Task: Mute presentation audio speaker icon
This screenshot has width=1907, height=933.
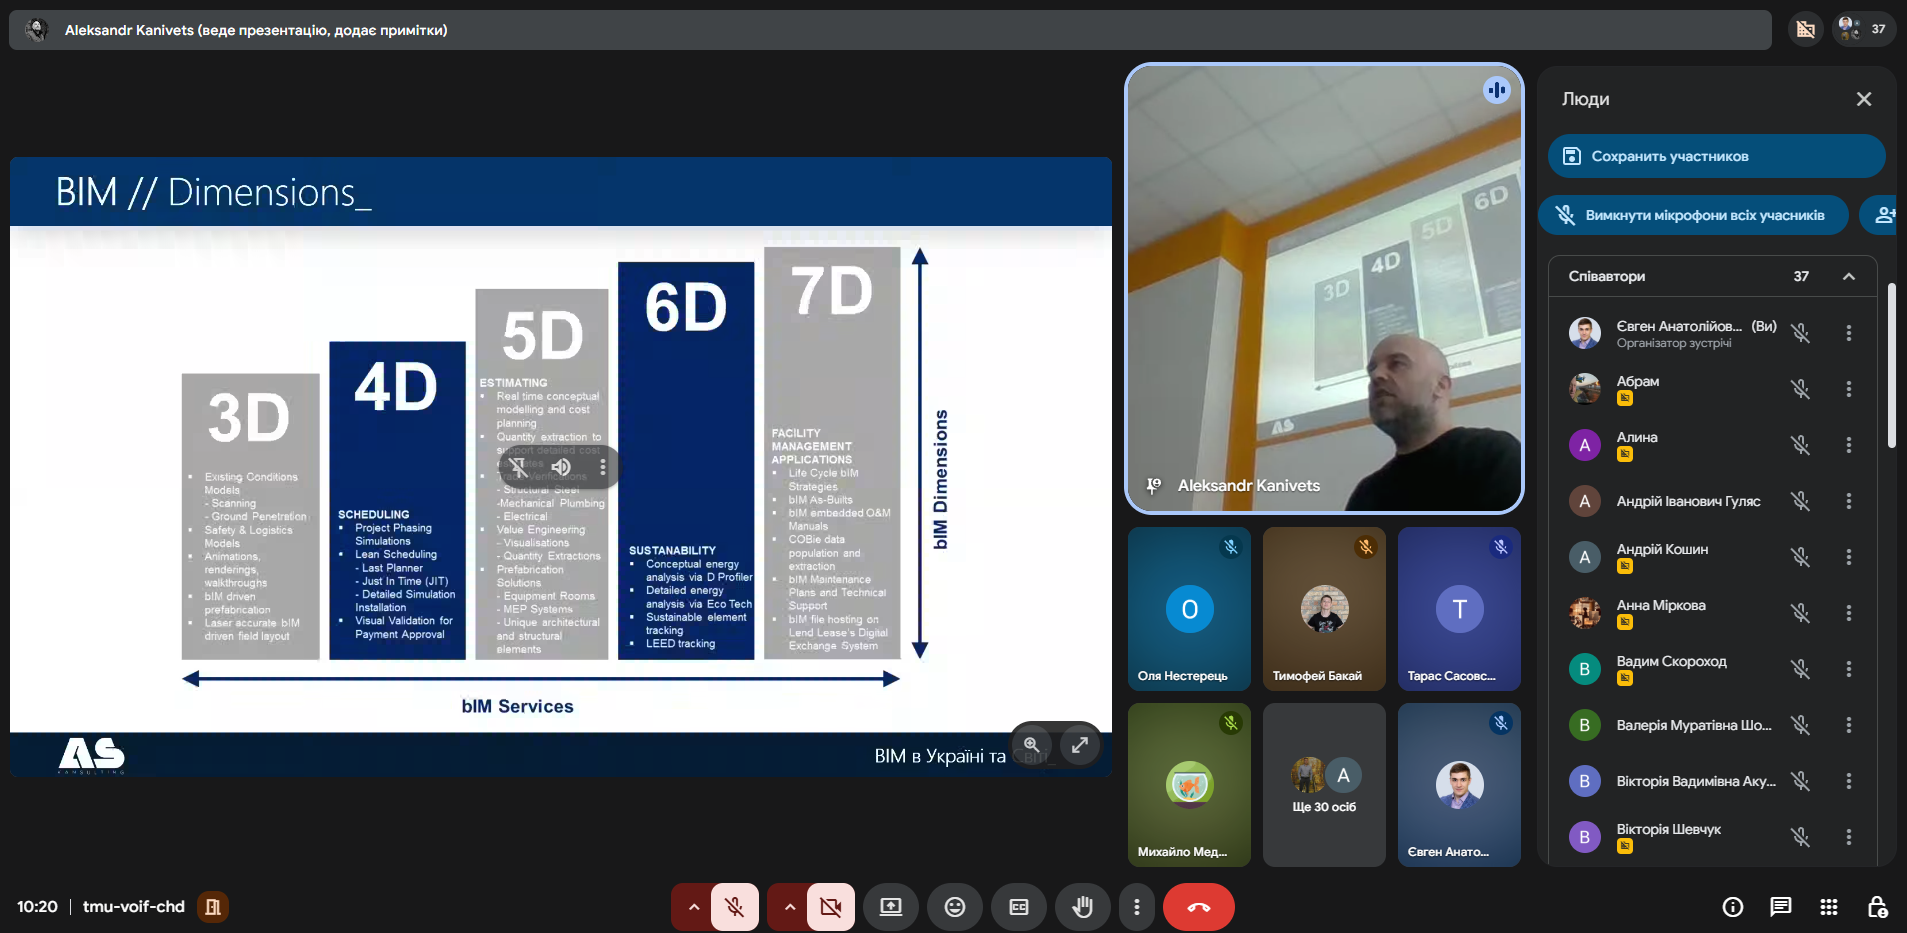Action: click(561, 467)
